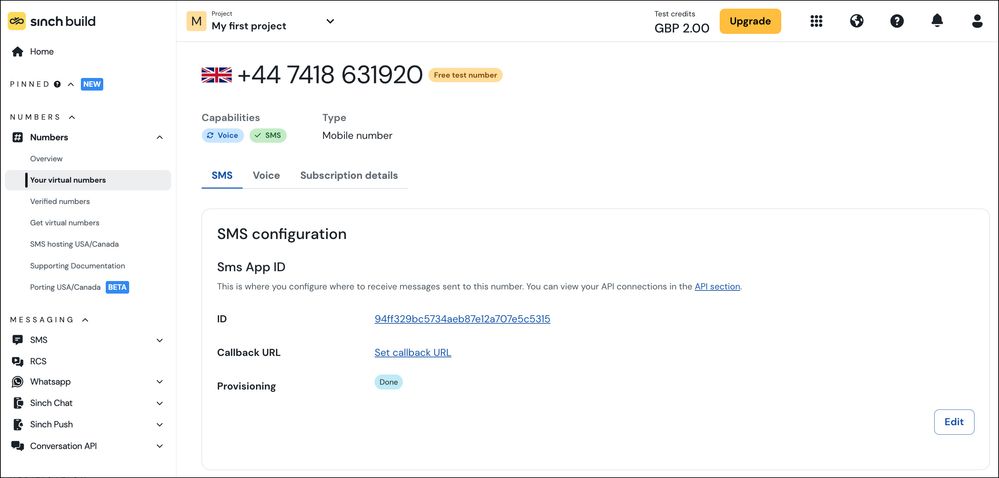The image size is (999, 478).
Task: Click the Whatsapp icon in sidebar
Action: click(18, 382)
